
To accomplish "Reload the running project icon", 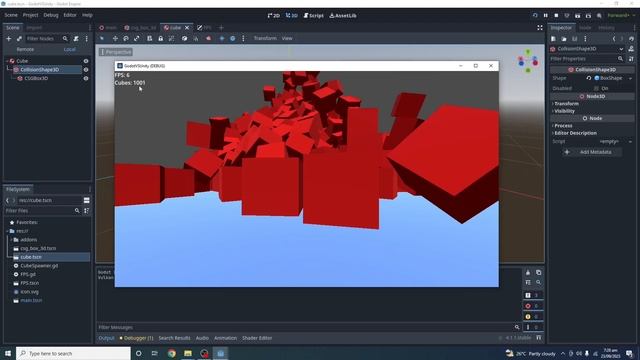I will pyautogui.click(x=535, y=16).
